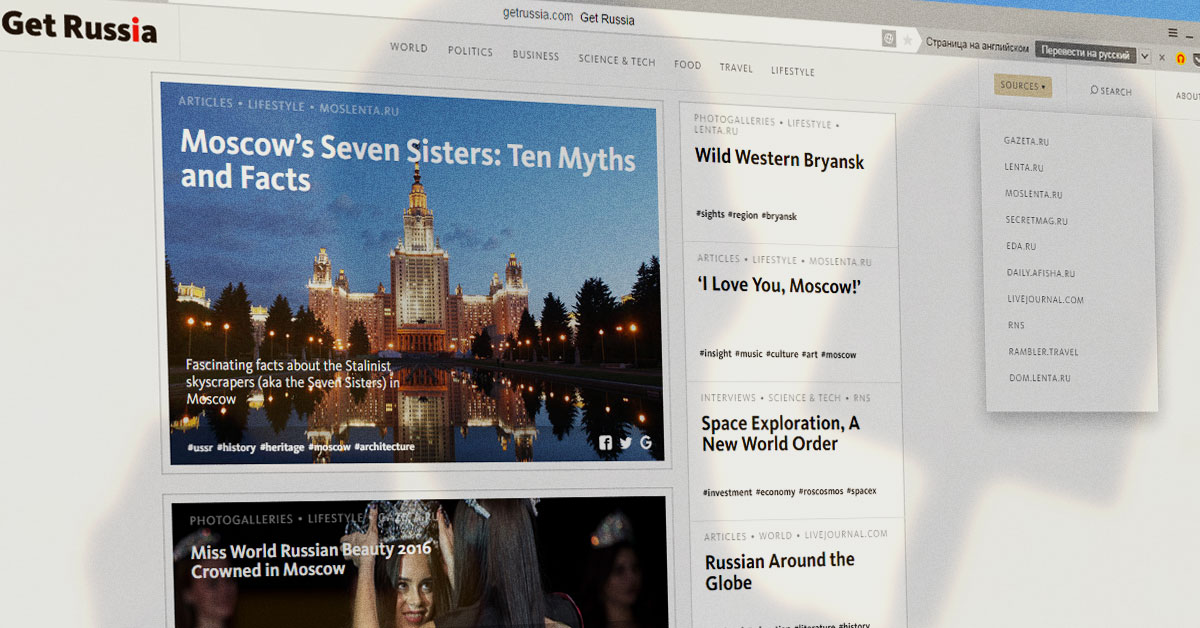Open the 'I Love You, Moscow!' article
The width and height of the screenshot is (1200, 628).
[x=779, y=286]
